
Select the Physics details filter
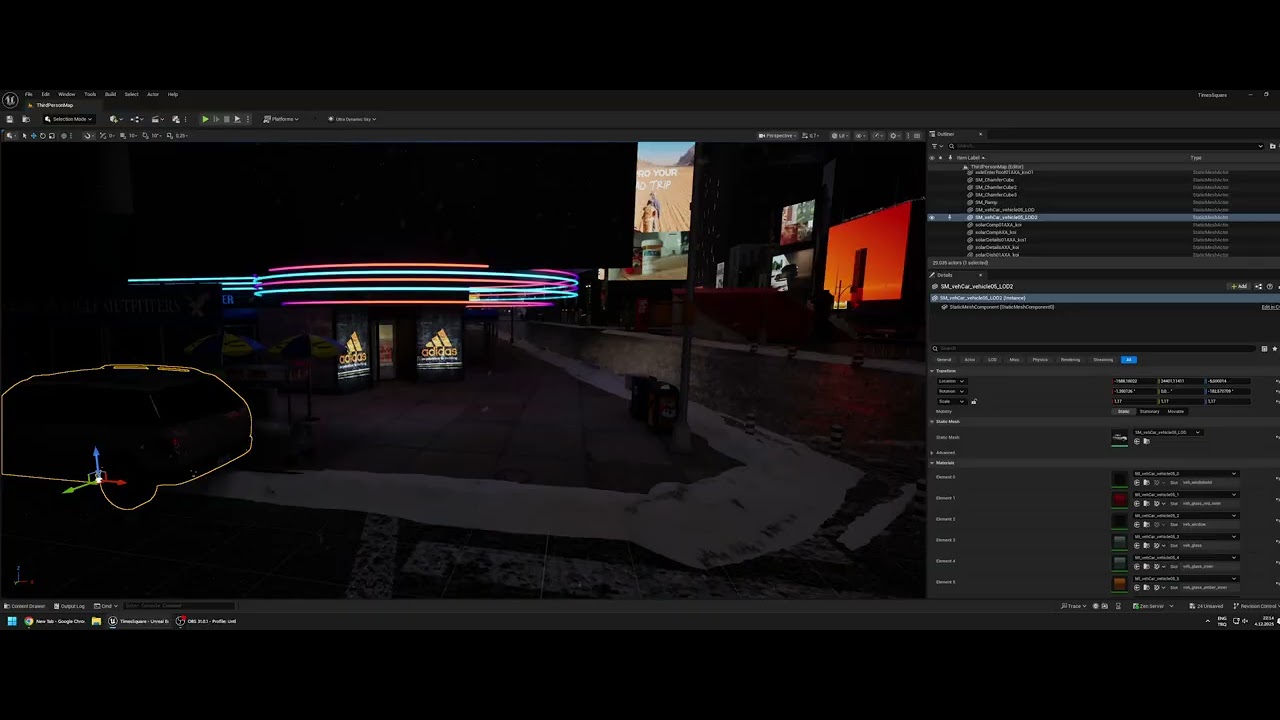1040,359
